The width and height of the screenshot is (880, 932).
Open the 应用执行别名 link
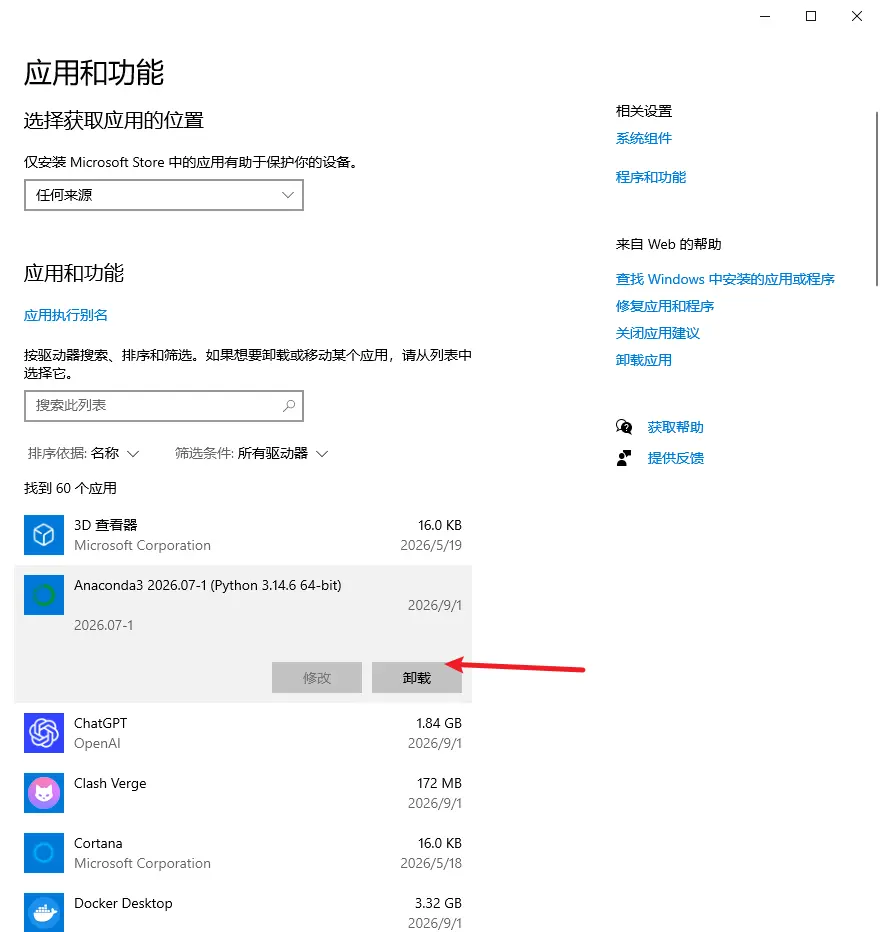click(65, 315)
